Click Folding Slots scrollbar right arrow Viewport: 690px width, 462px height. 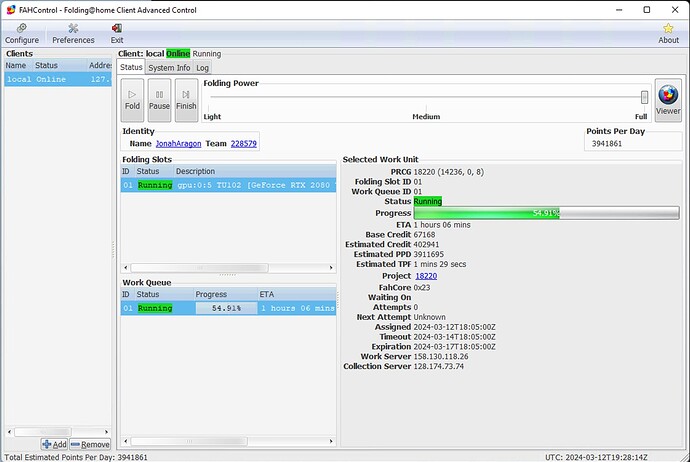(x=331, y=268)
